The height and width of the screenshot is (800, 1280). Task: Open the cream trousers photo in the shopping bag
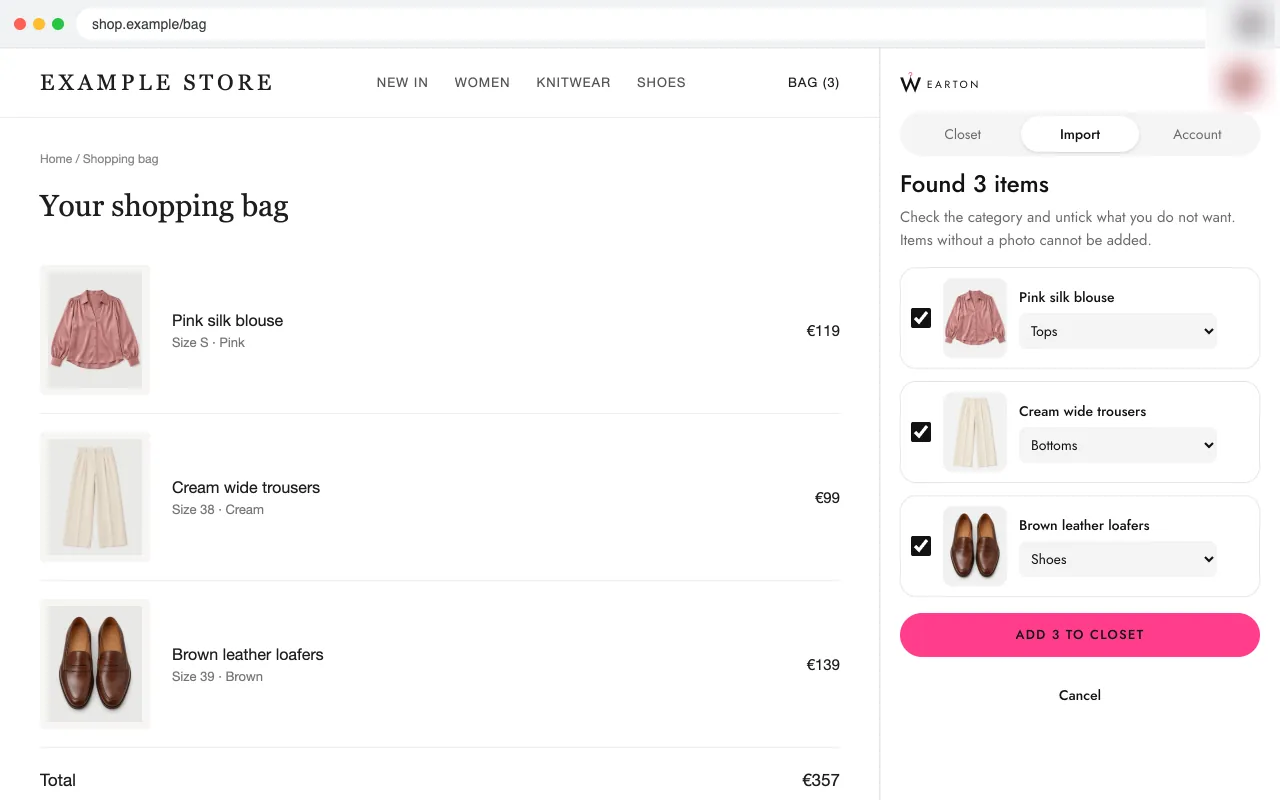[95, 497]
